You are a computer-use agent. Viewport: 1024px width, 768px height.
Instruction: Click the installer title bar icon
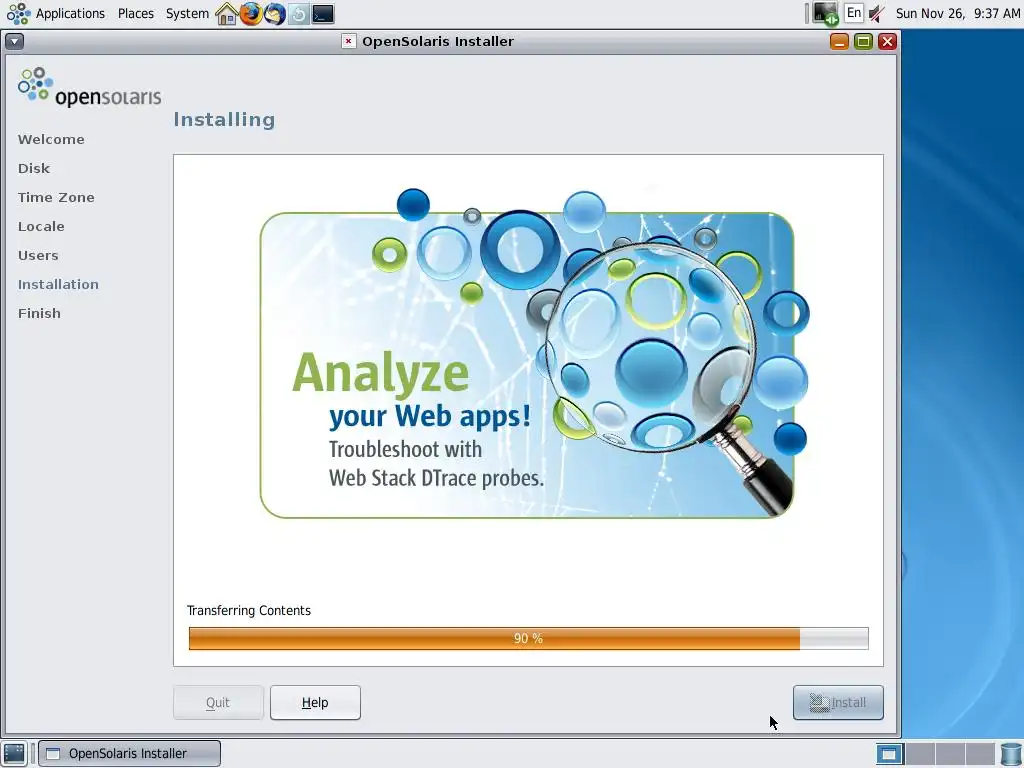pos(349,41)
